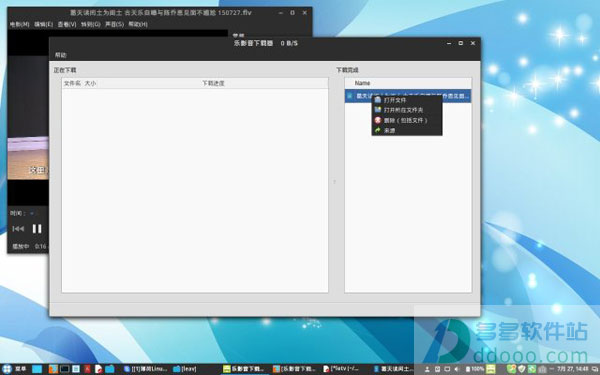The image size is (600, 375).
Task: Click the Name column header
Action: 362,83
